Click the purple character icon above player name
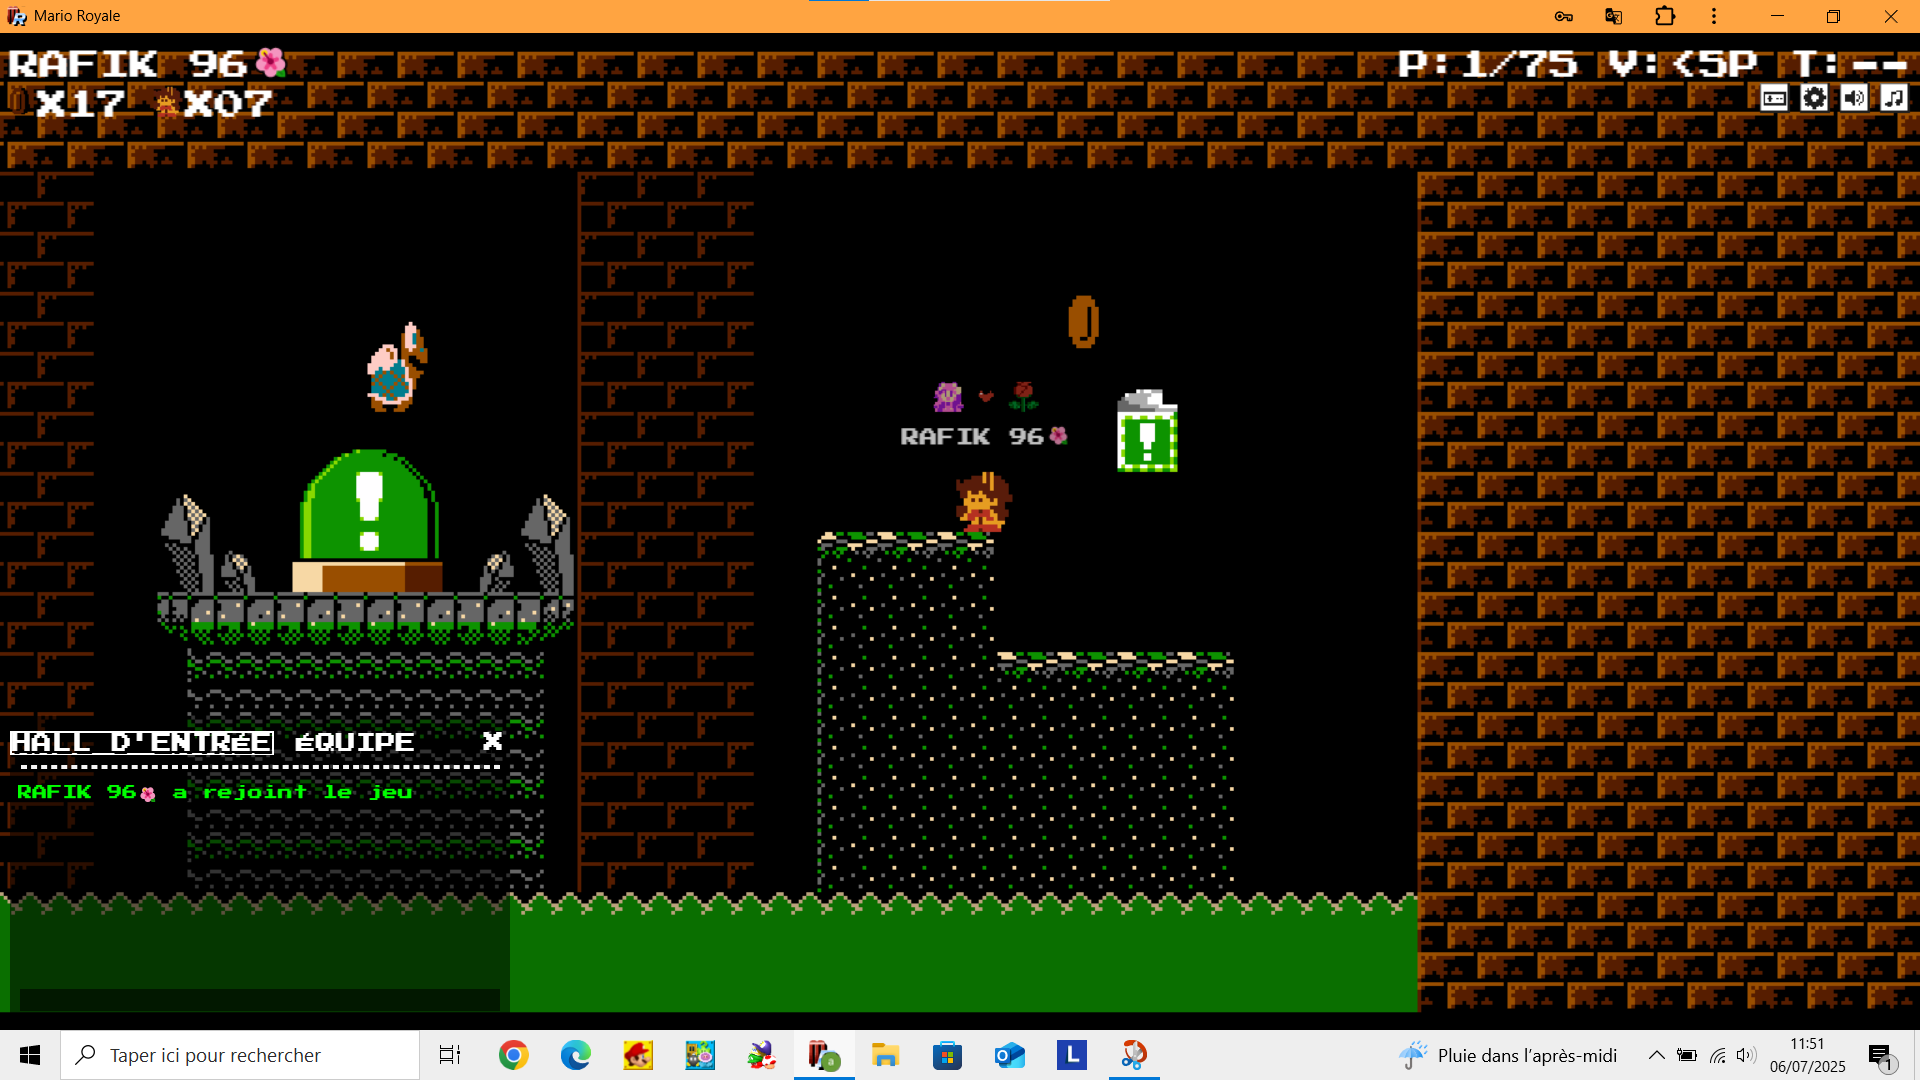The width and height of the screenshot is (1920, 1080). tap(948, 397)
